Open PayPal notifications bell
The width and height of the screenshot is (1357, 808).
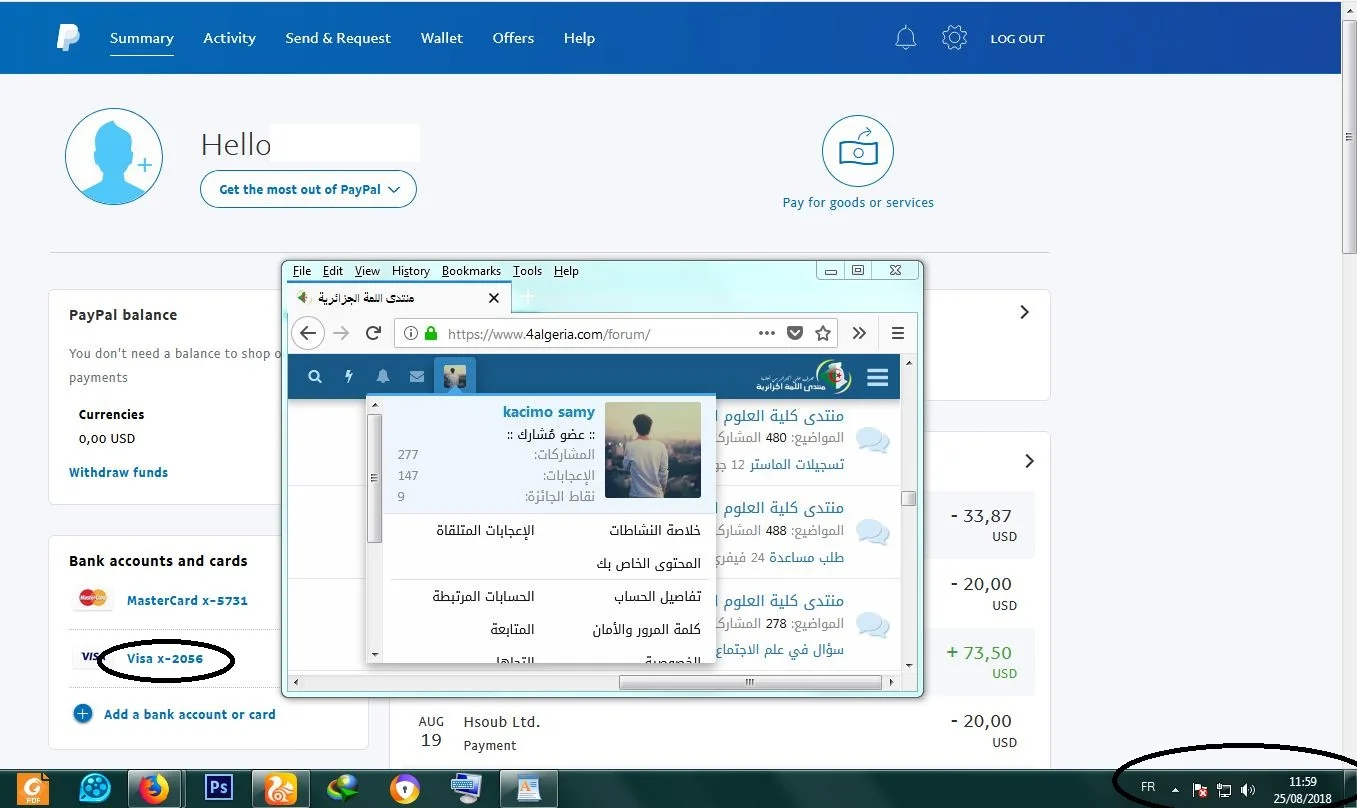(x=905, y=38)
